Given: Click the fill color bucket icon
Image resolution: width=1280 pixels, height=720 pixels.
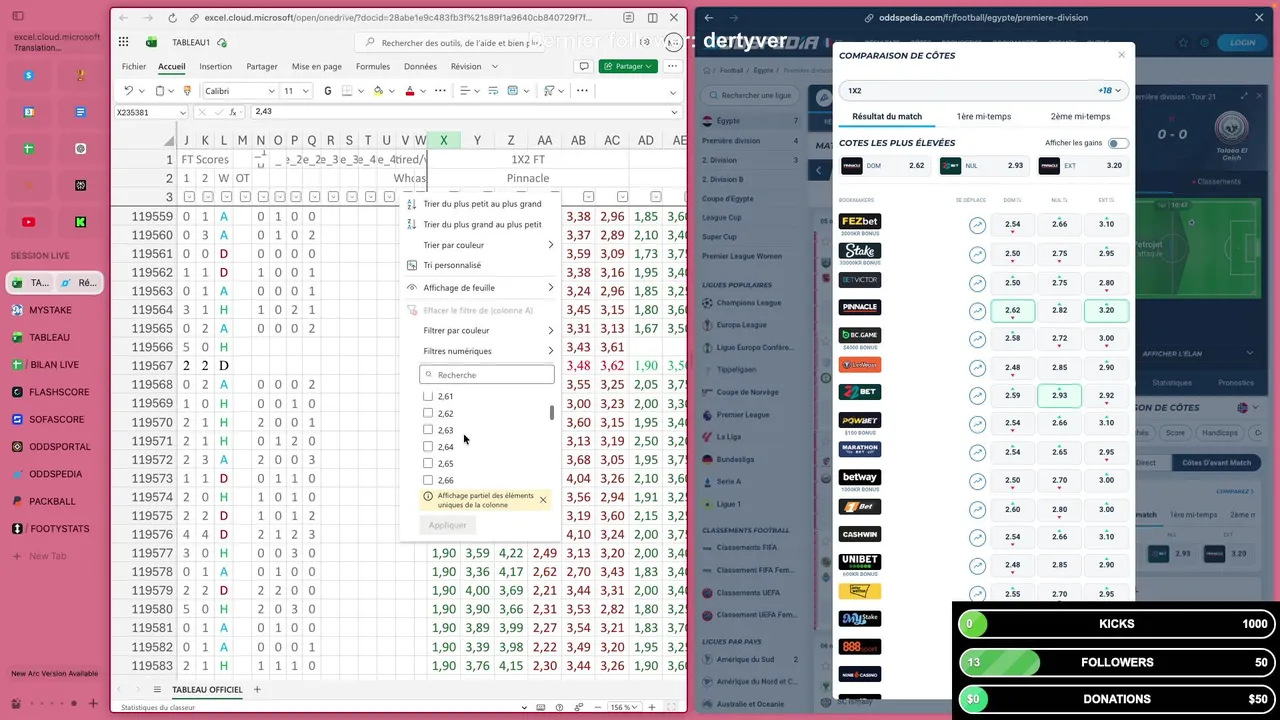Looking at the screenshot, I should click(x=378, y=91).
